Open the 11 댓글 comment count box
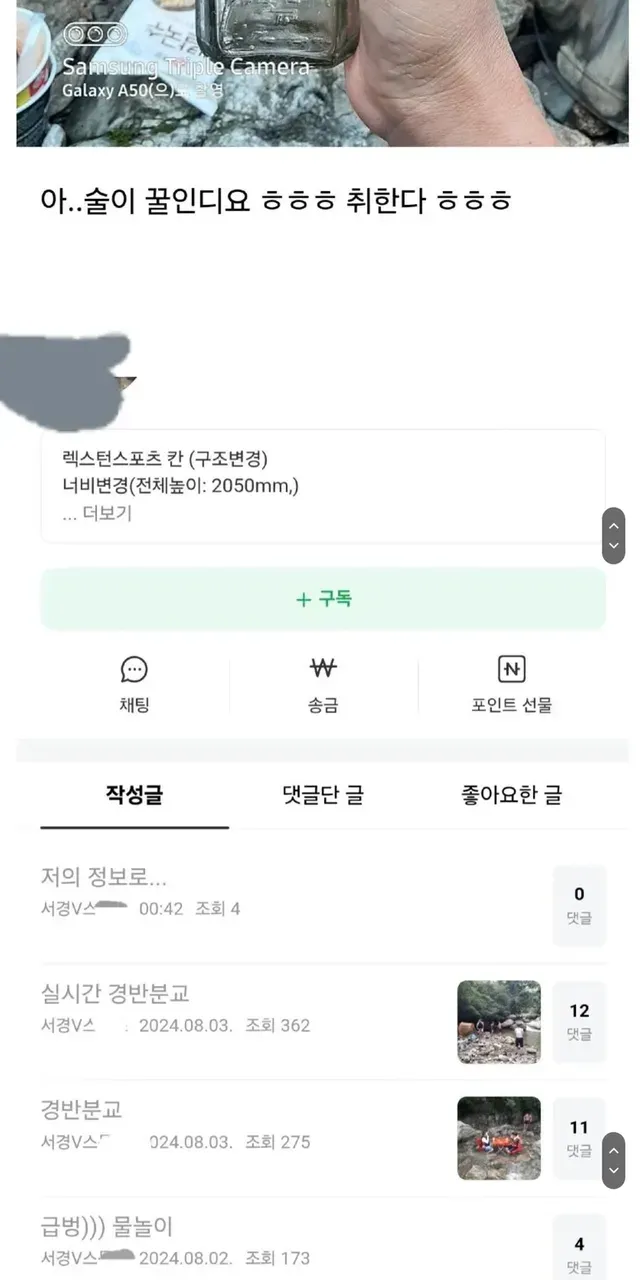Screen dimensions: 640x1280 [x=579, y=1138]
